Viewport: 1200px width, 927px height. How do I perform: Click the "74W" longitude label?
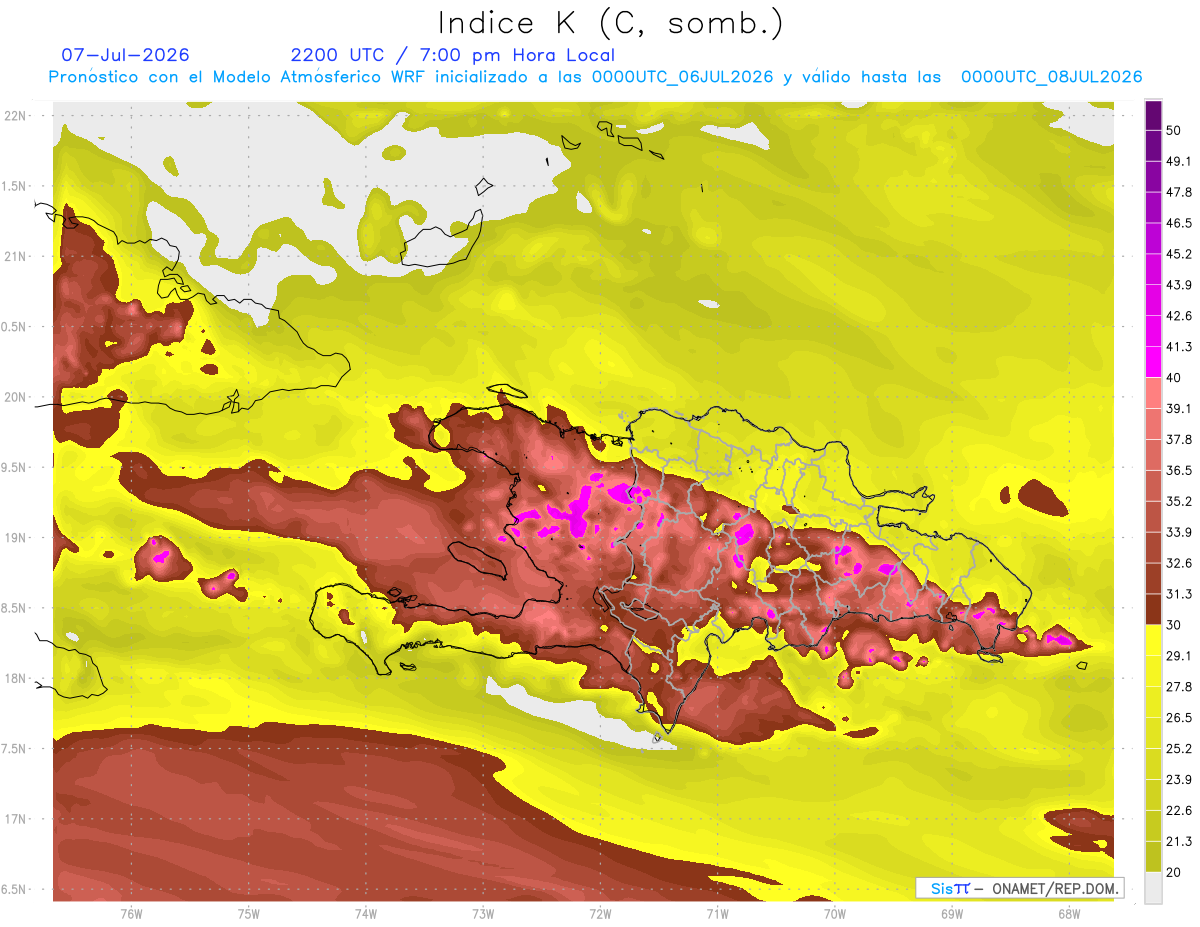pyautogui.click(x=365, y=912)
